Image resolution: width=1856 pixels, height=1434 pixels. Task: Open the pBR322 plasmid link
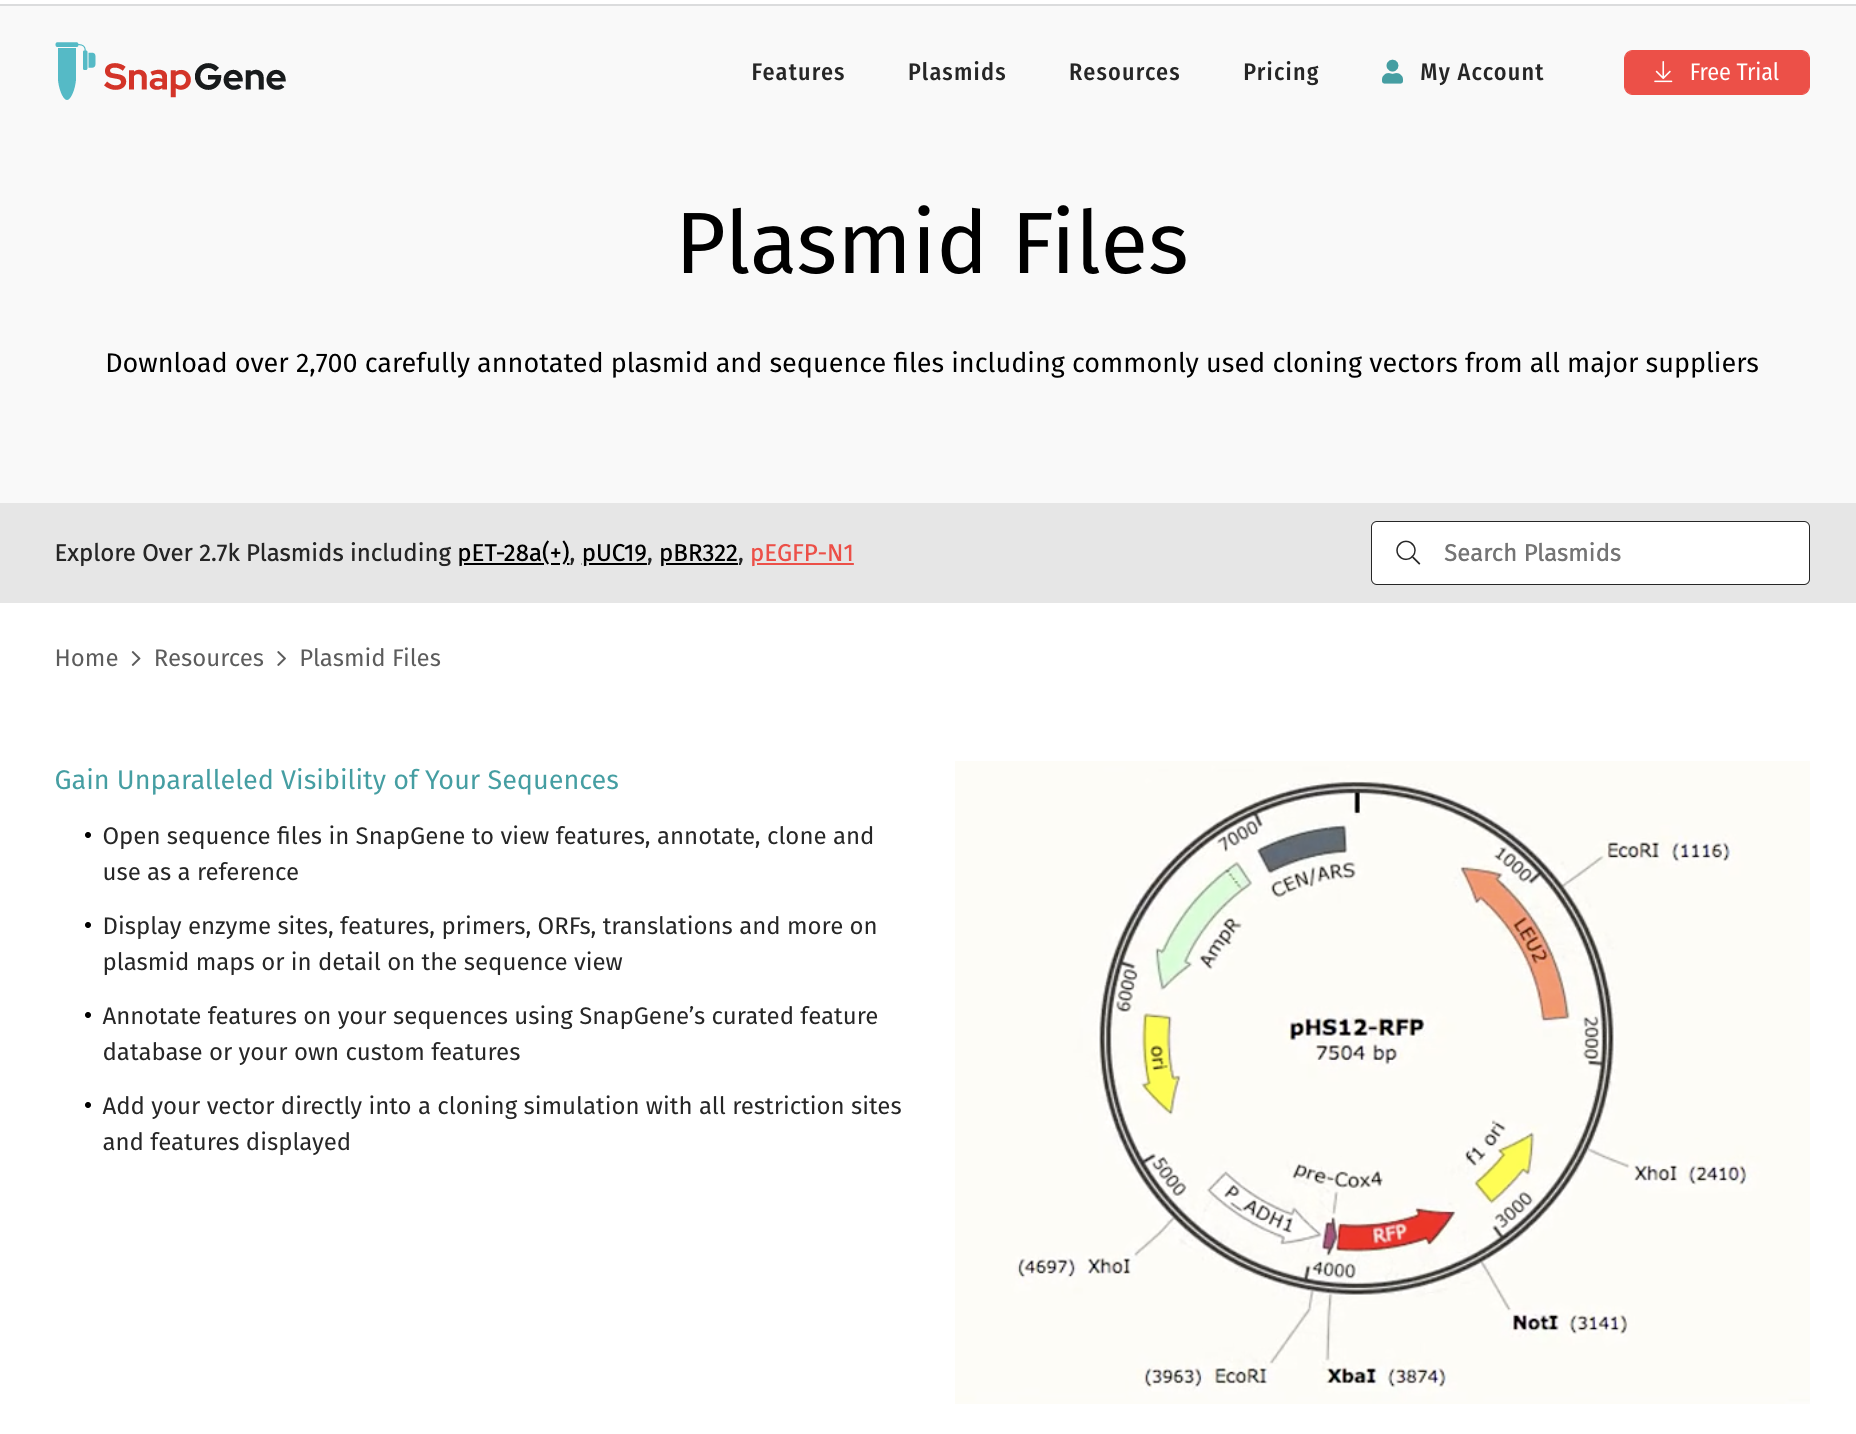click(x=698, y=552)
